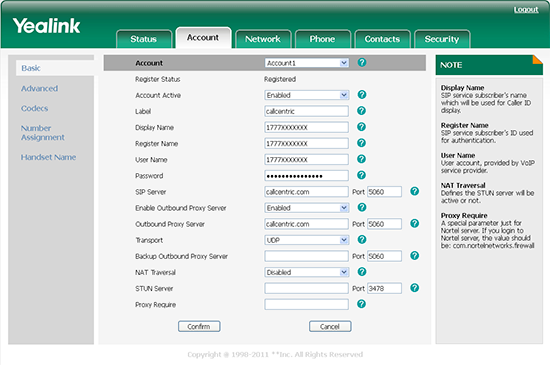Open Advanced in the sidebar
Screen dimensions: 550x365
pyautogui.click(x=39, y=88)
